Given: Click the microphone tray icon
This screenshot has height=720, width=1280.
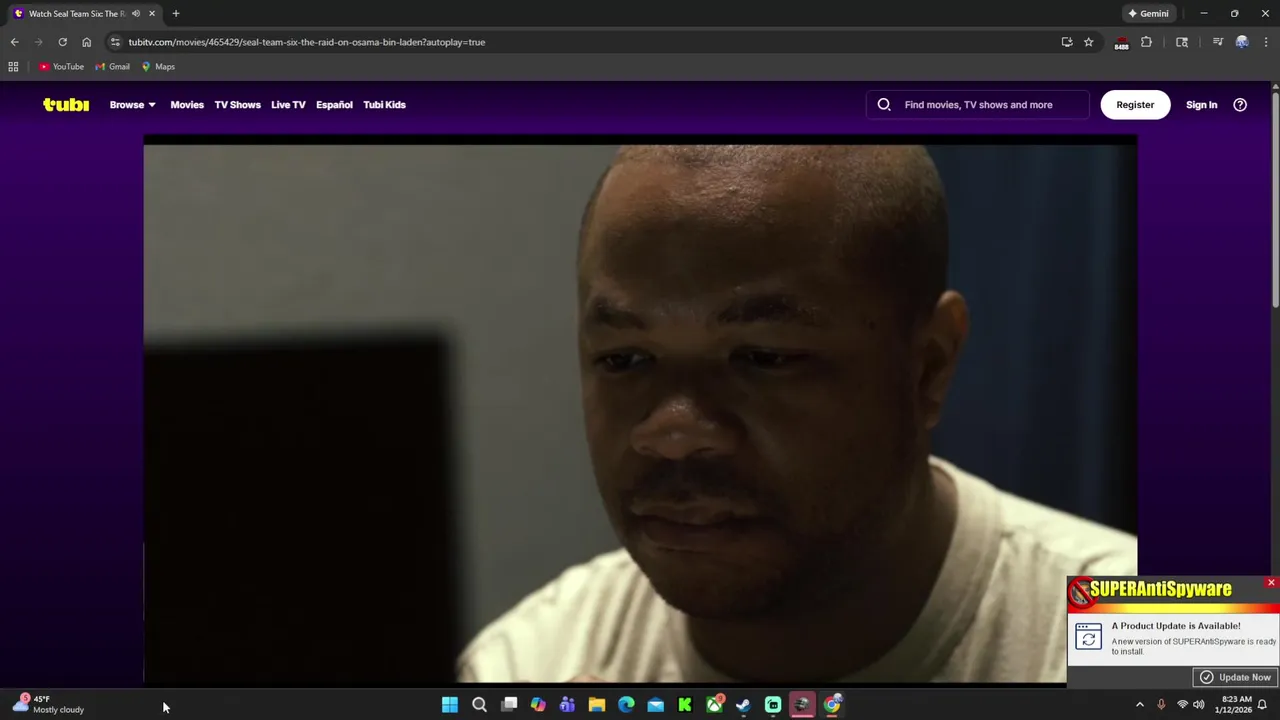Looking at the screenshot, I should 1161,705.
